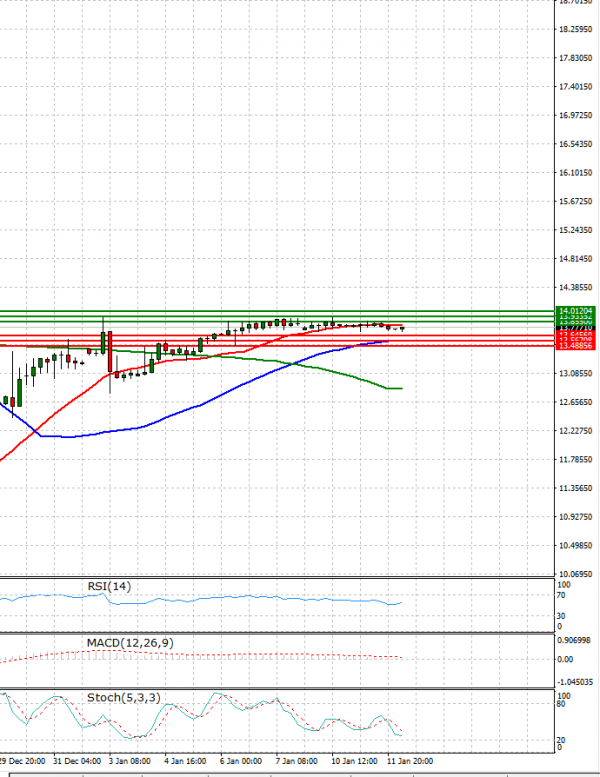This screenshot has width=600, height=777.
Task: Click the Stoch(5,3,3) indicator label
Action: pos(123,697)
